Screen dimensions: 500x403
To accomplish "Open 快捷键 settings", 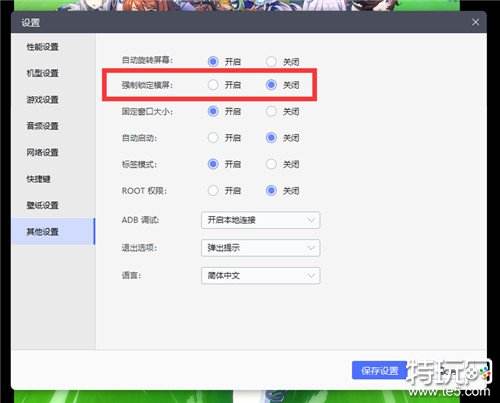I will click(38, 179).
